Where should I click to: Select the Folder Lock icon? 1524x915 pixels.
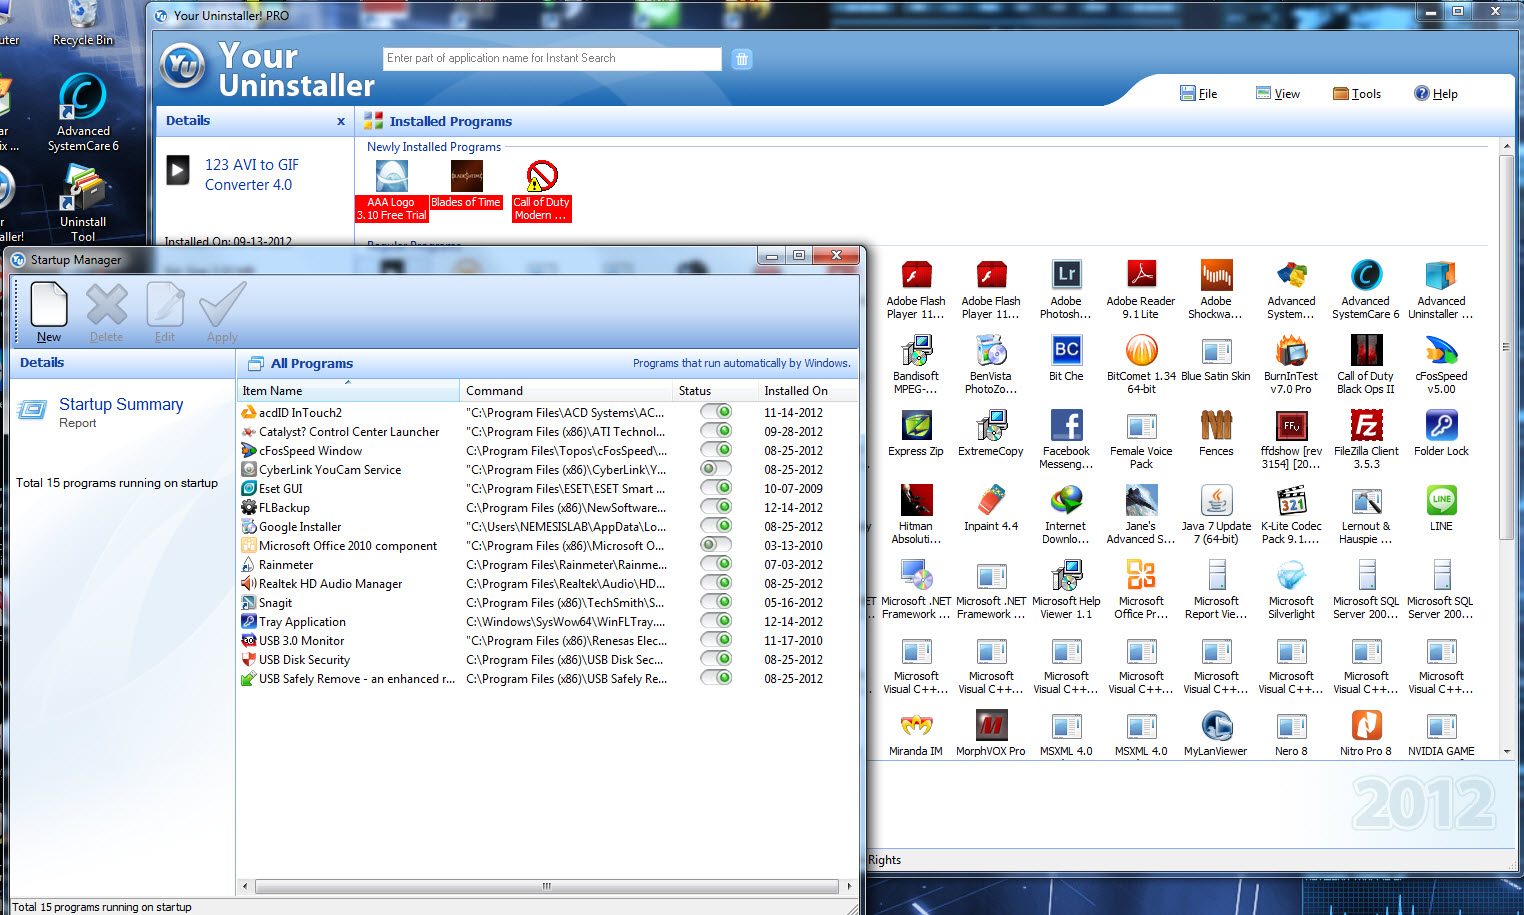[x=1441, y=424]
